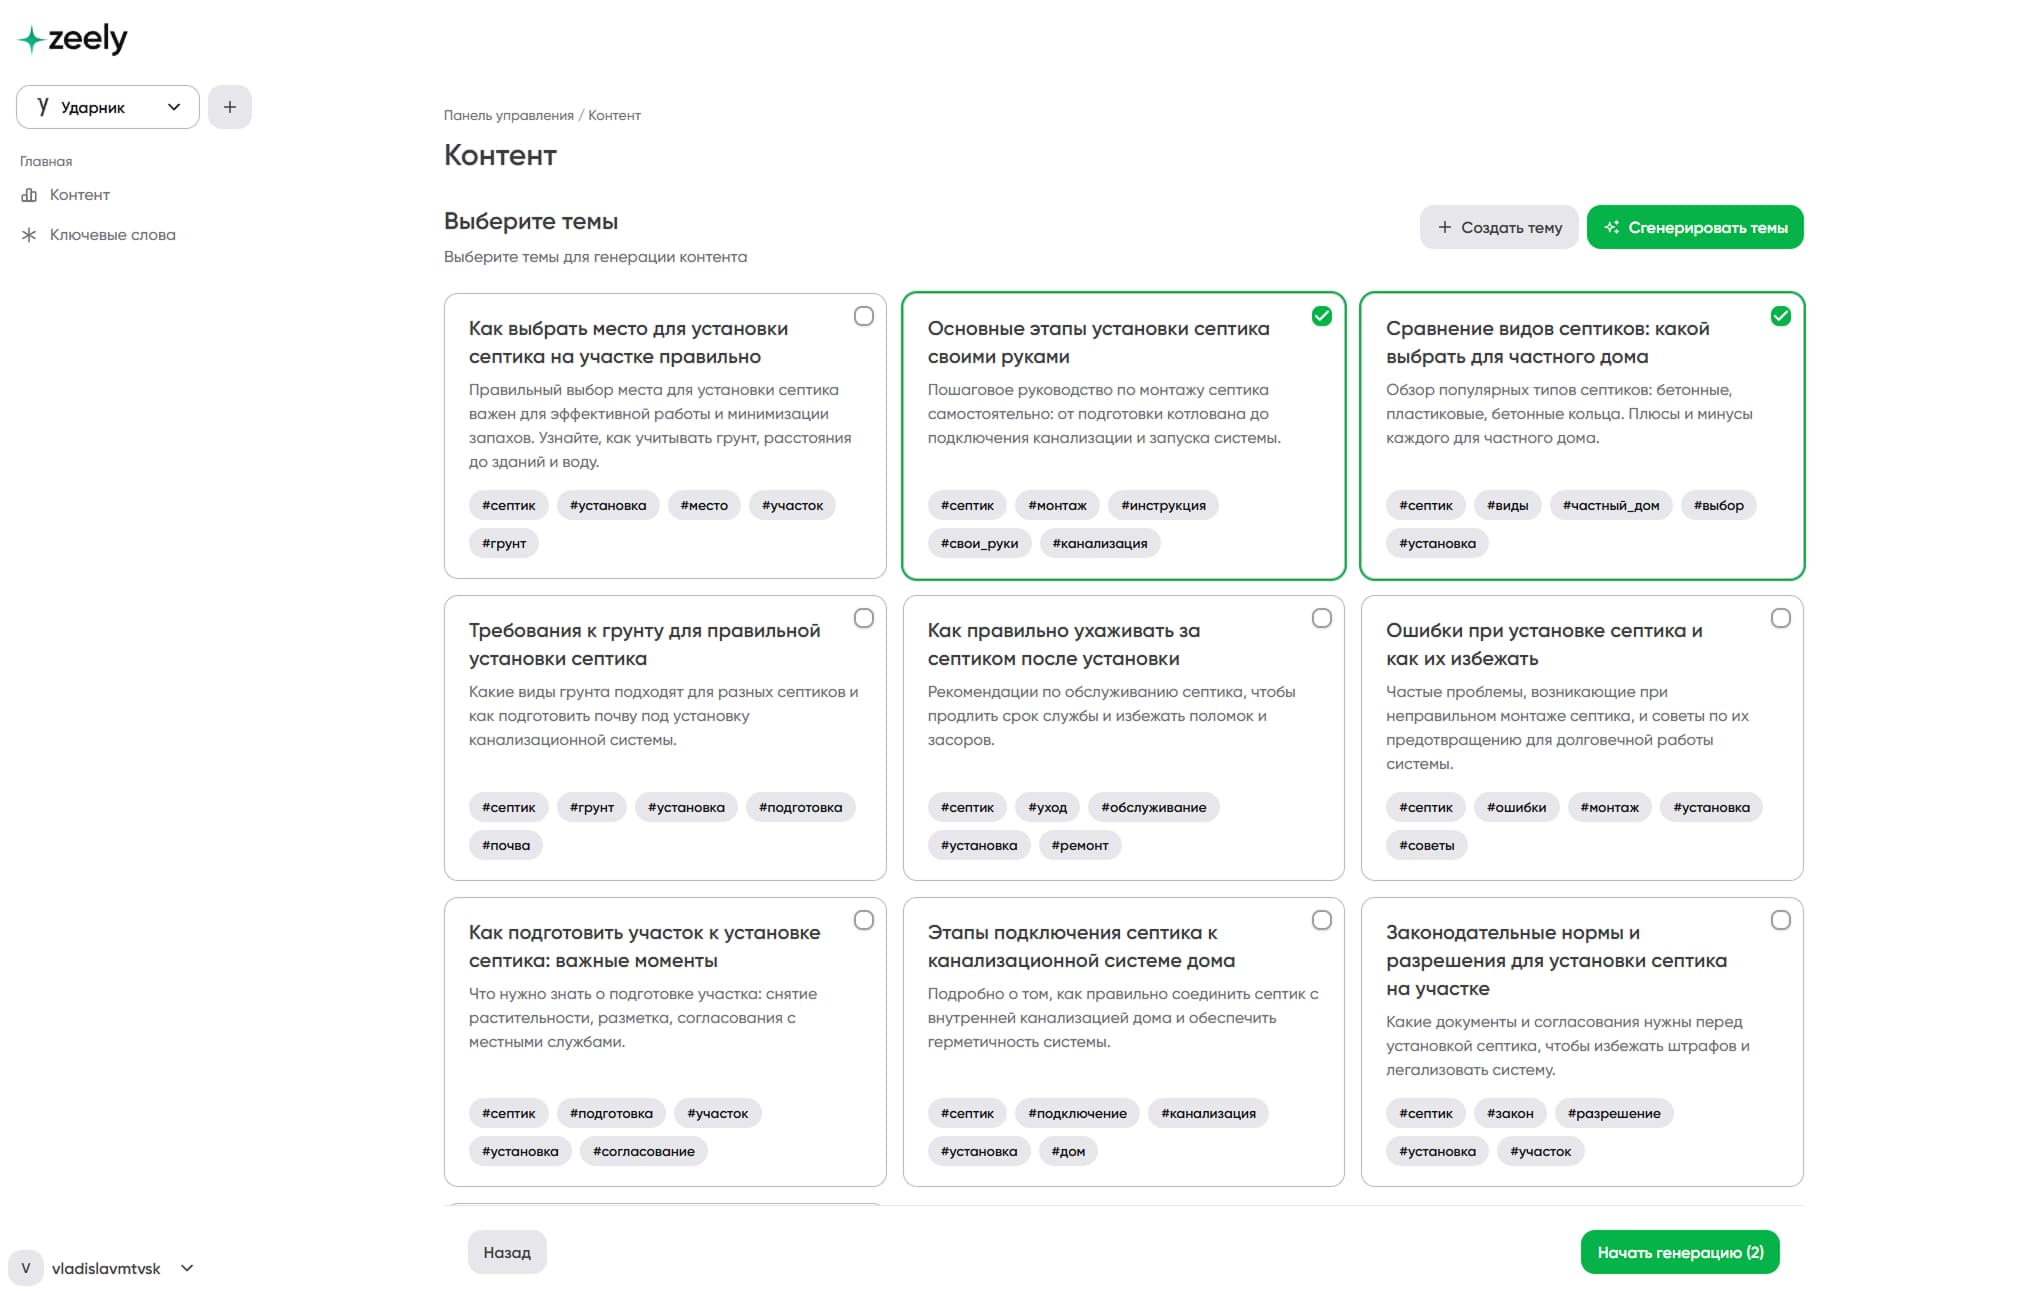This screenshot has height=1291, width=2040.
Task: Click the Начать генерацию (2) button
Action: (x=1679, y=1252)
